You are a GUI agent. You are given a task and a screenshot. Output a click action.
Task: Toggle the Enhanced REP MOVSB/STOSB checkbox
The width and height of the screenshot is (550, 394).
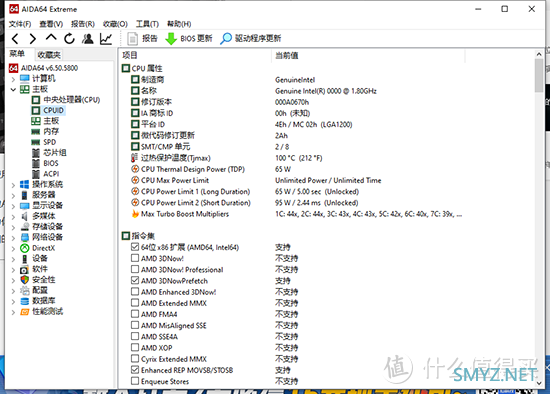click(x=135, y=370)
